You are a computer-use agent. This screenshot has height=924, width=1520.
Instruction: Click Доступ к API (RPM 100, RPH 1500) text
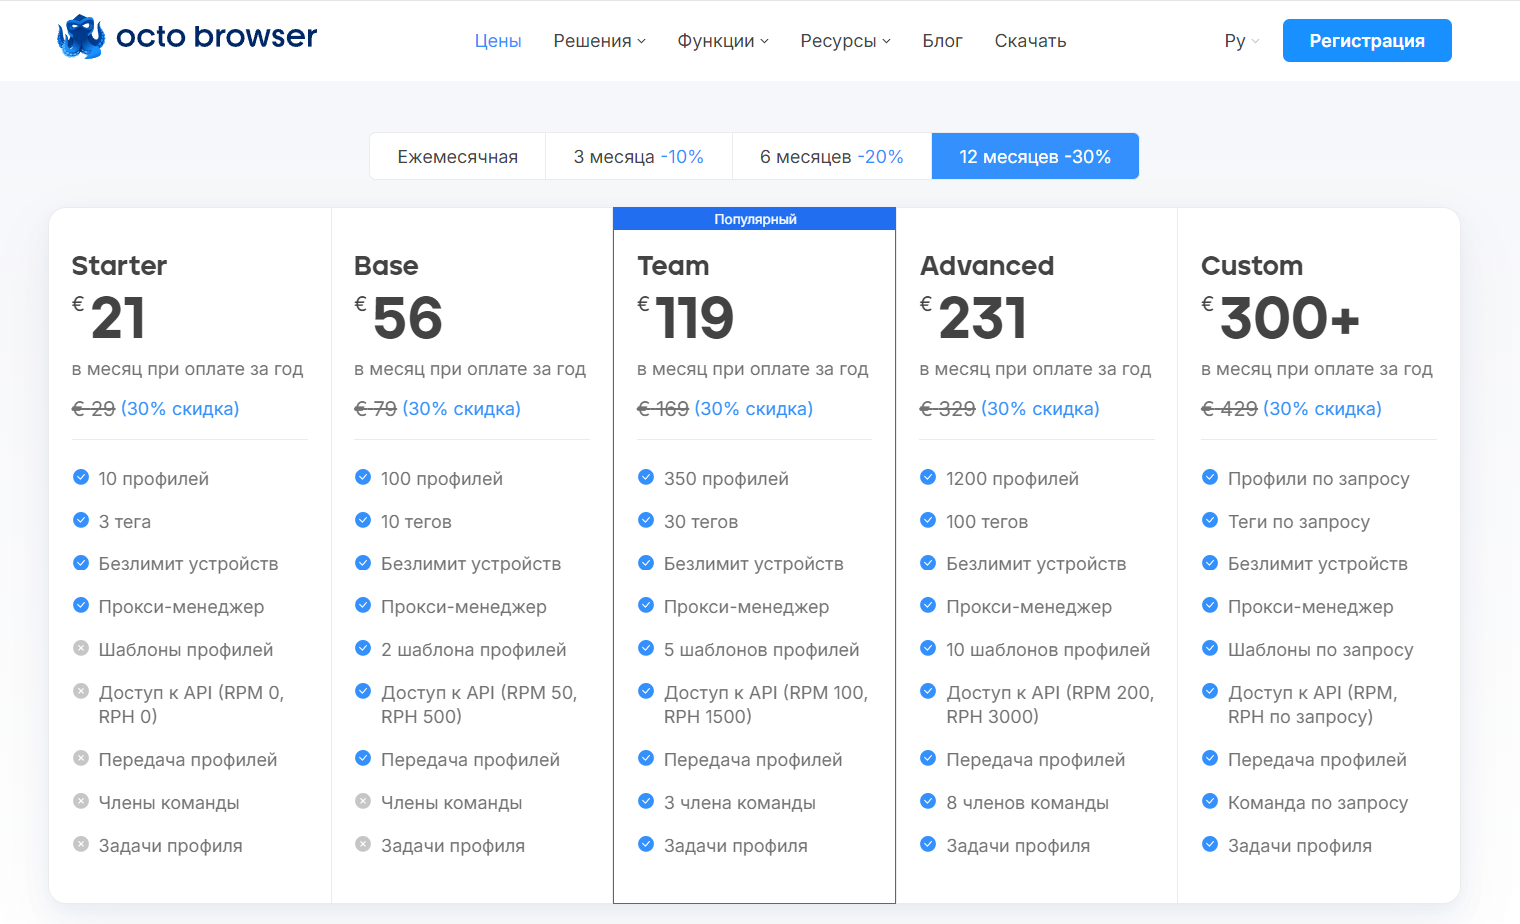(766, 704)
